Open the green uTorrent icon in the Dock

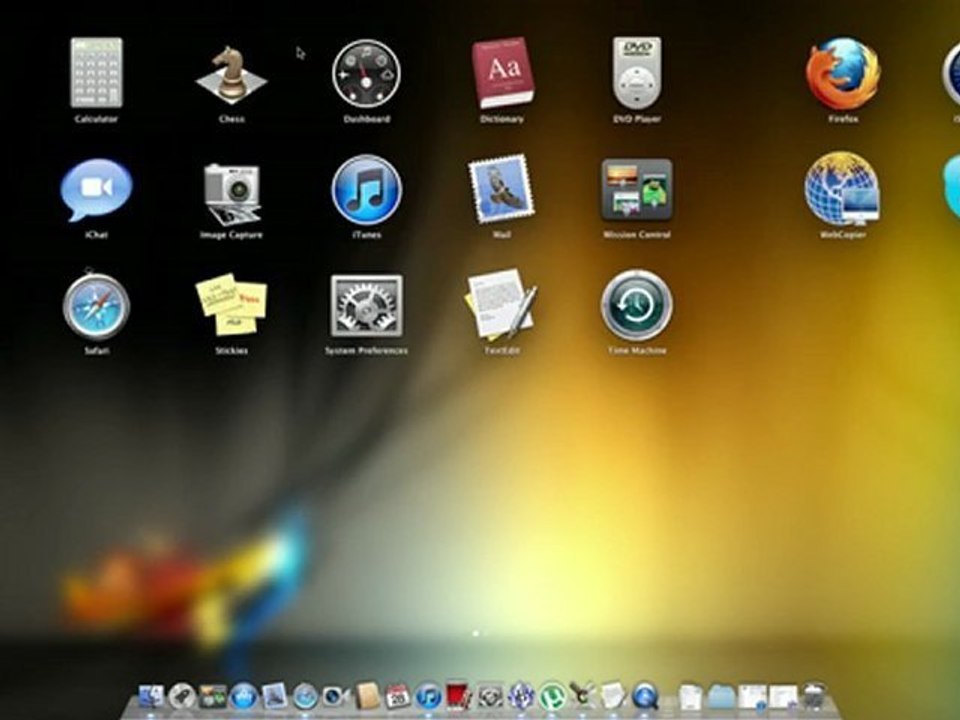pyautogui.click(x=551, y=696)
